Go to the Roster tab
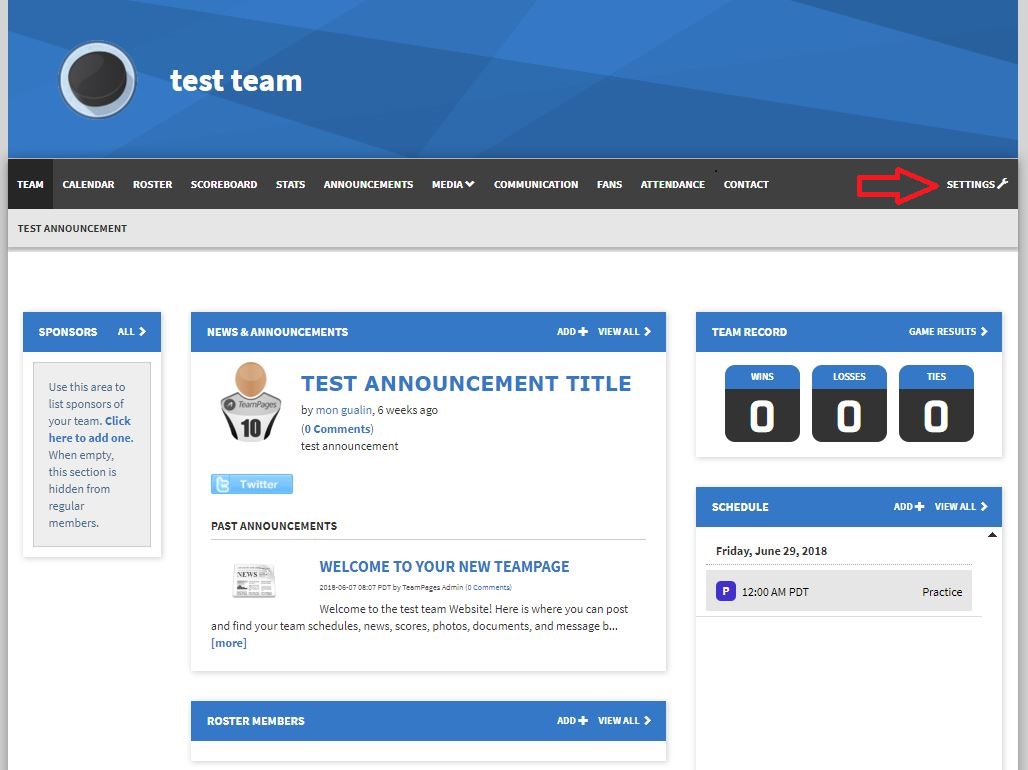 (153, 184)
